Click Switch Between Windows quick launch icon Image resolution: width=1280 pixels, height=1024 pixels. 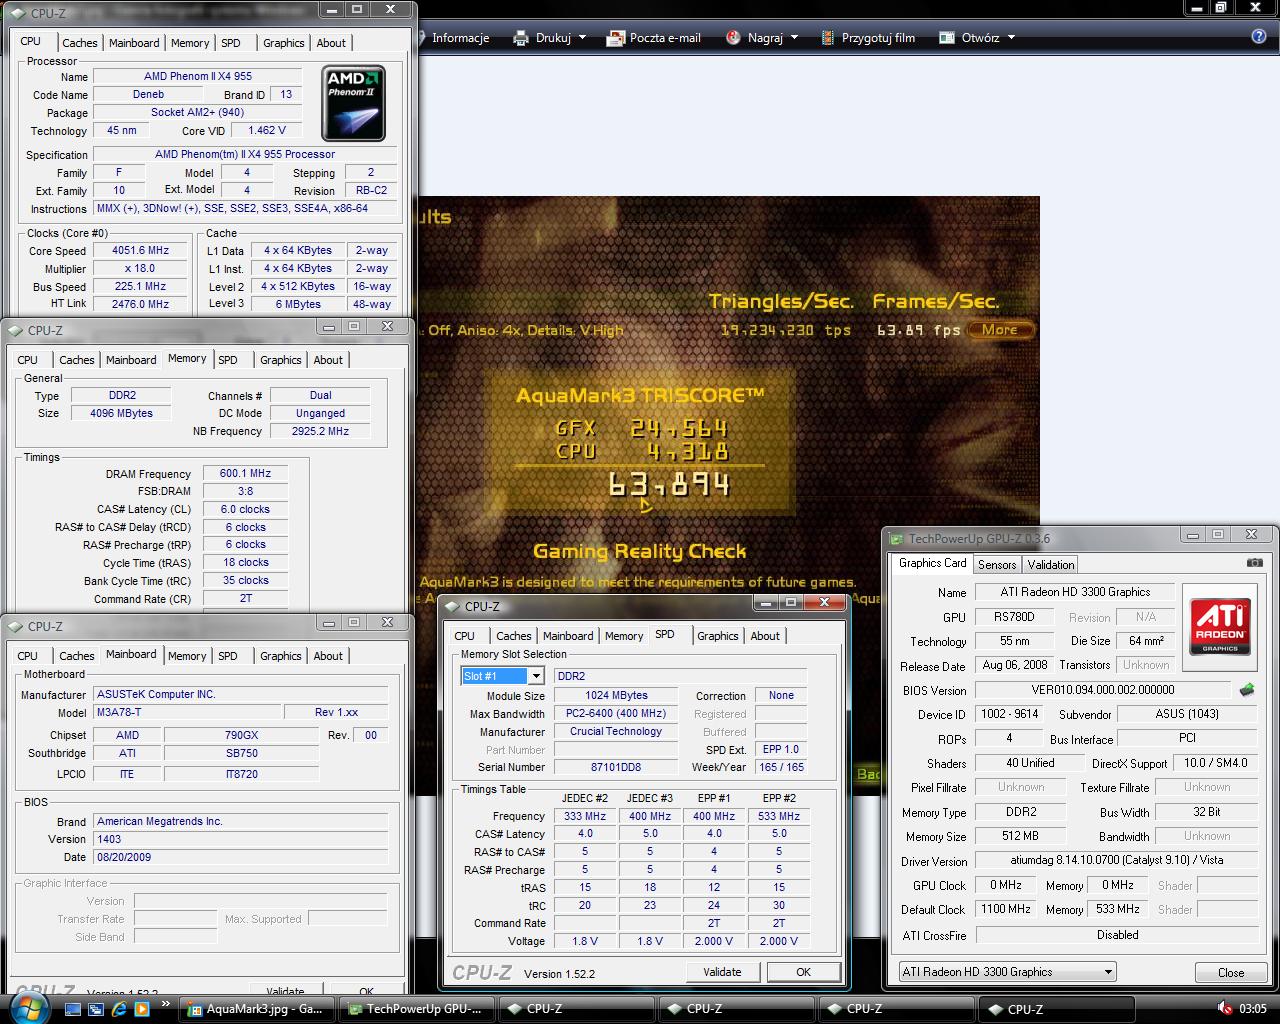point(97,1009)
